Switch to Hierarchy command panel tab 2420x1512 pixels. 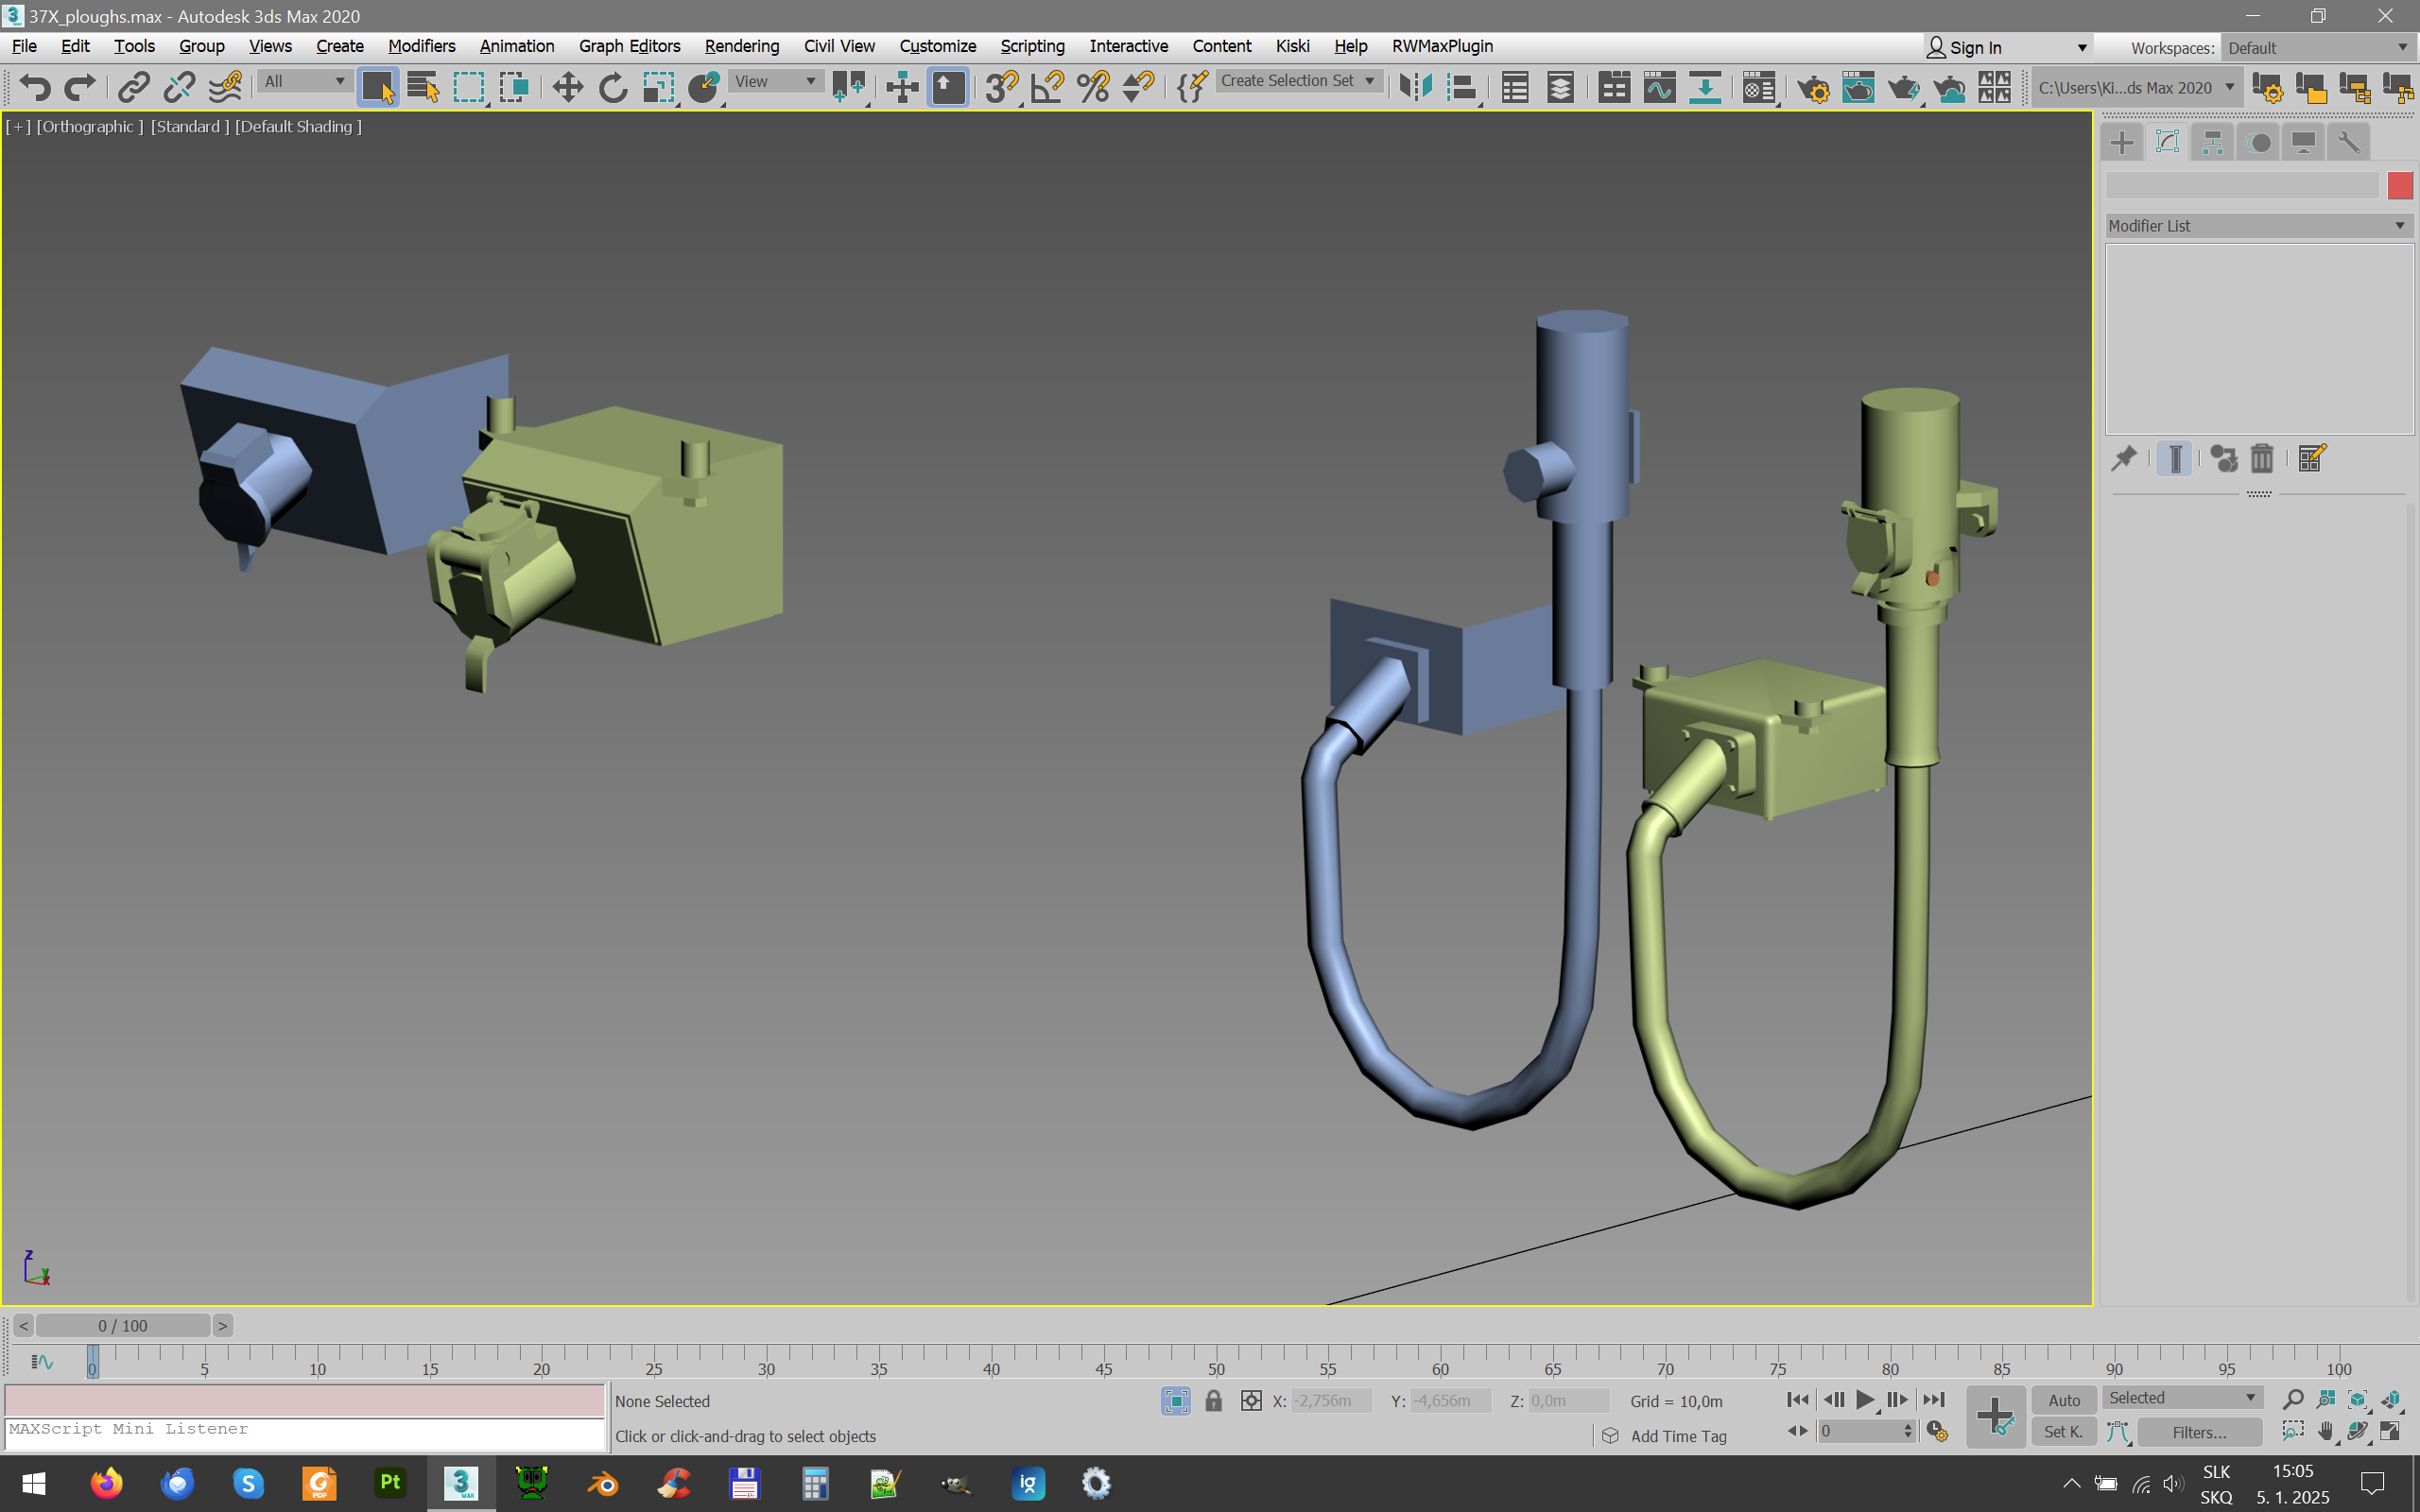coord(2212,143)
